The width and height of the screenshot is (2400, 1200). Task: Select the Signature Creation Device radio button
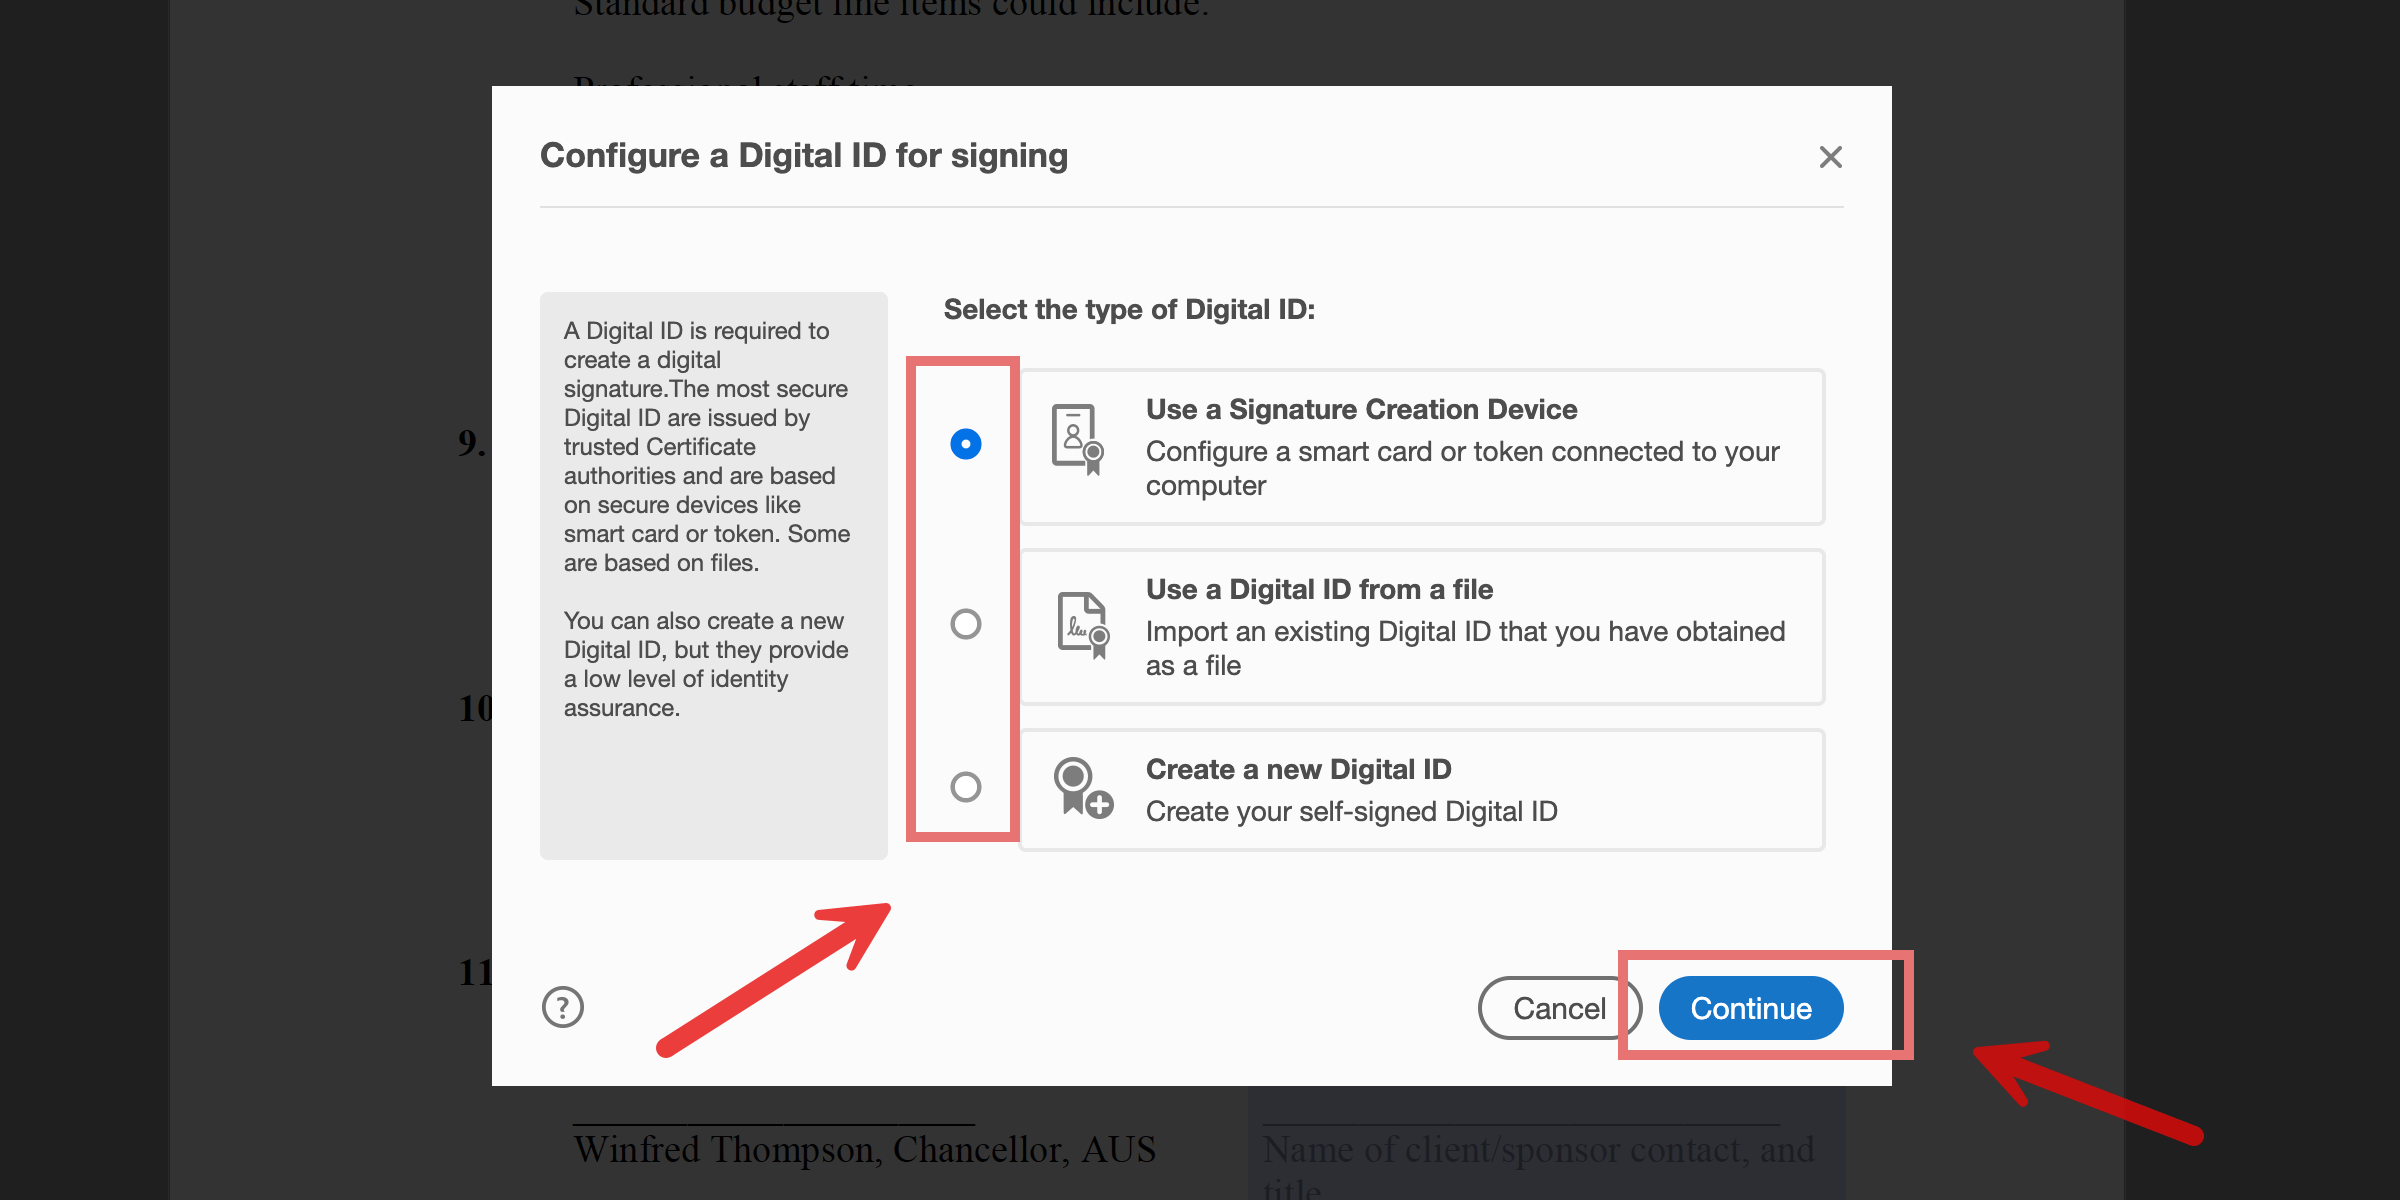click(963, 443)
